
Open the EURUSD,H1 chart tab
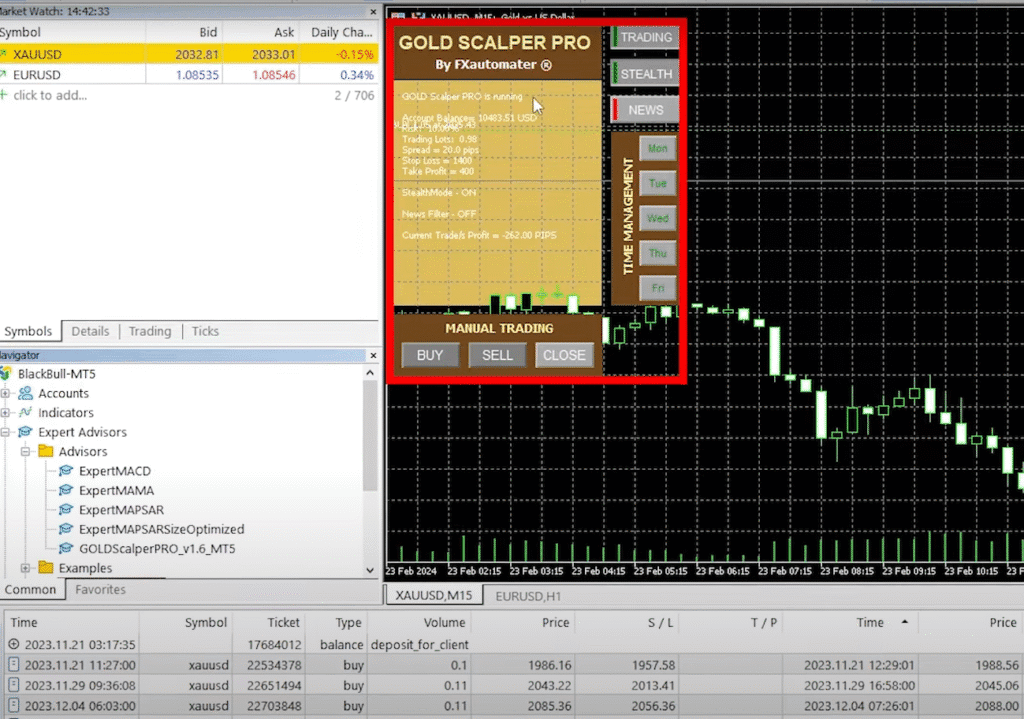[x=527, y=594]
